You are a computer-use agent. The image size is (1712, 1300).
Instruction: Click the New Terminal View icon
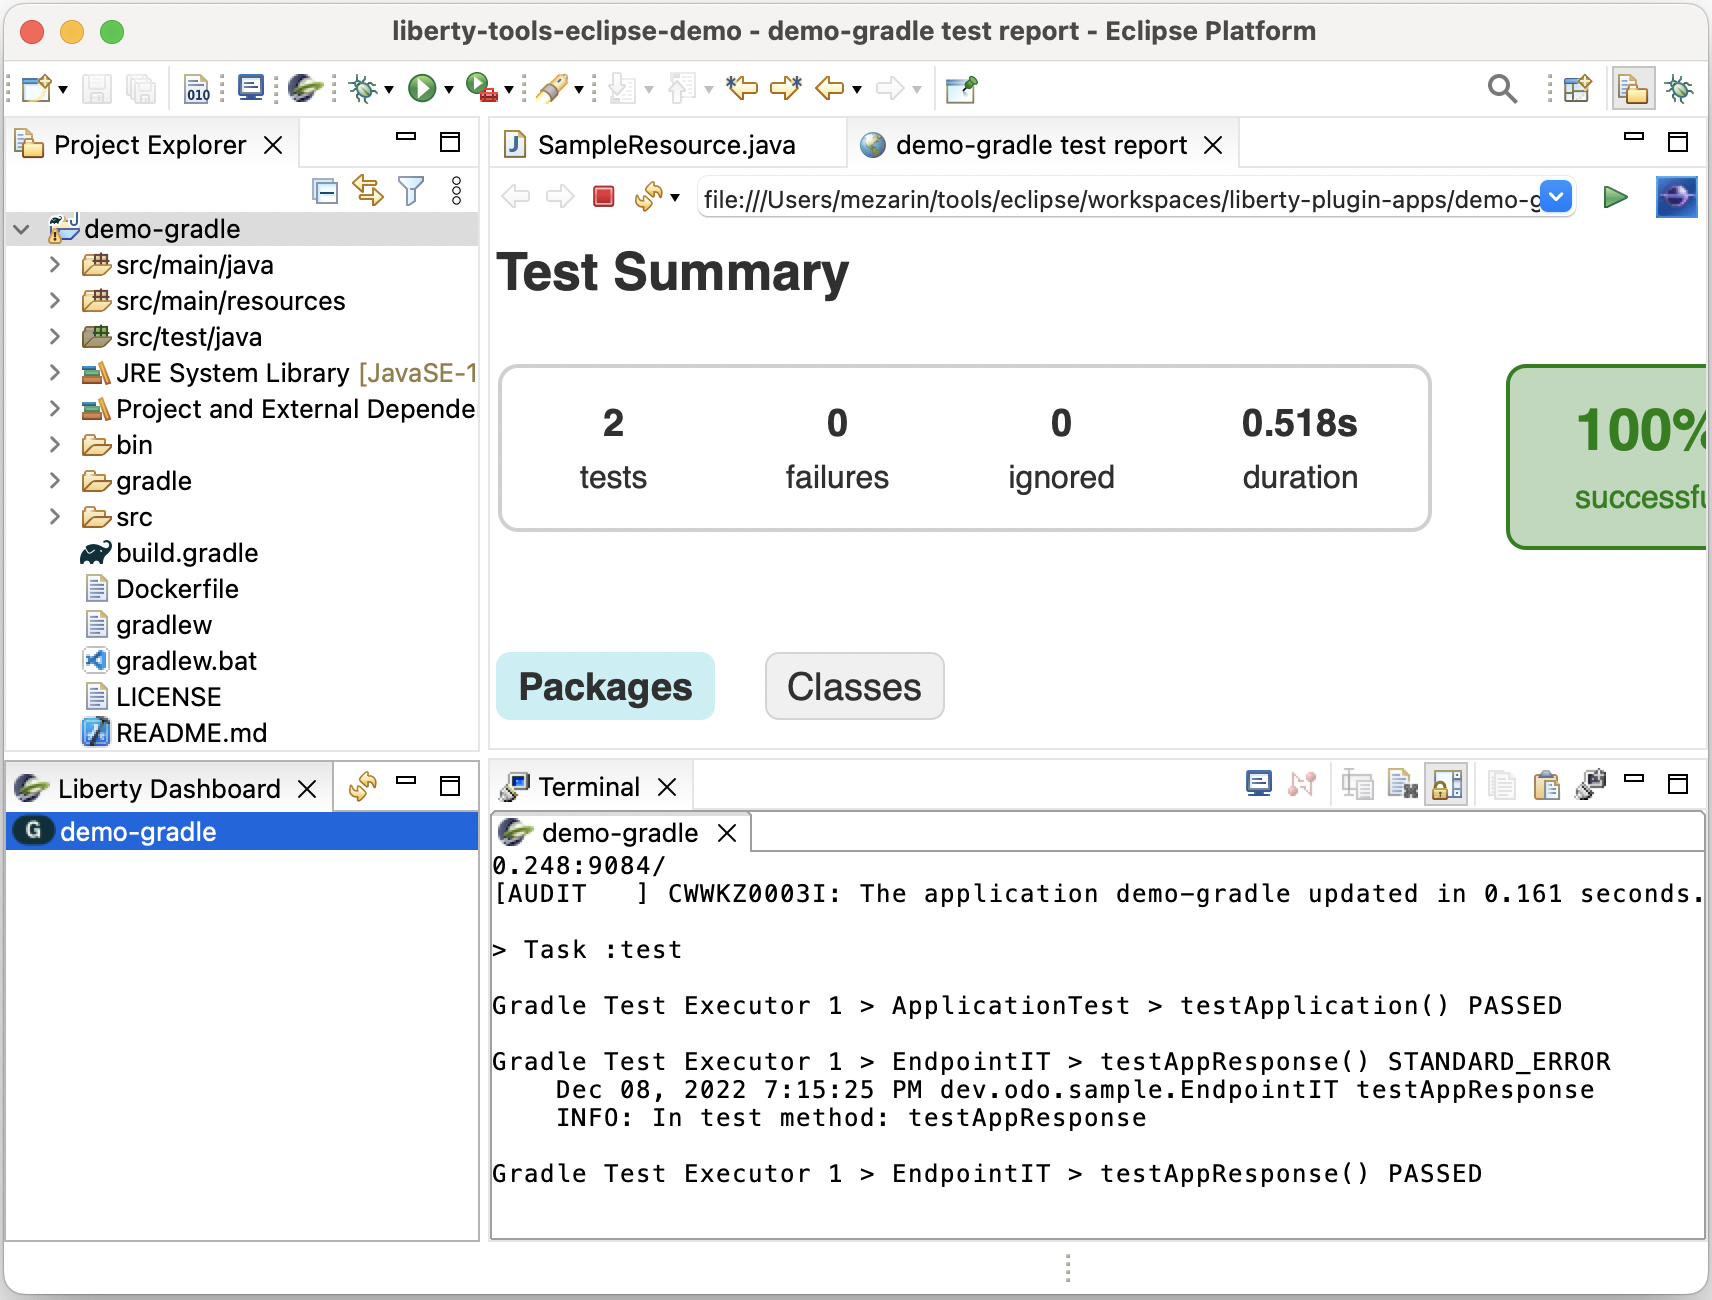(x=1590, y=785)
